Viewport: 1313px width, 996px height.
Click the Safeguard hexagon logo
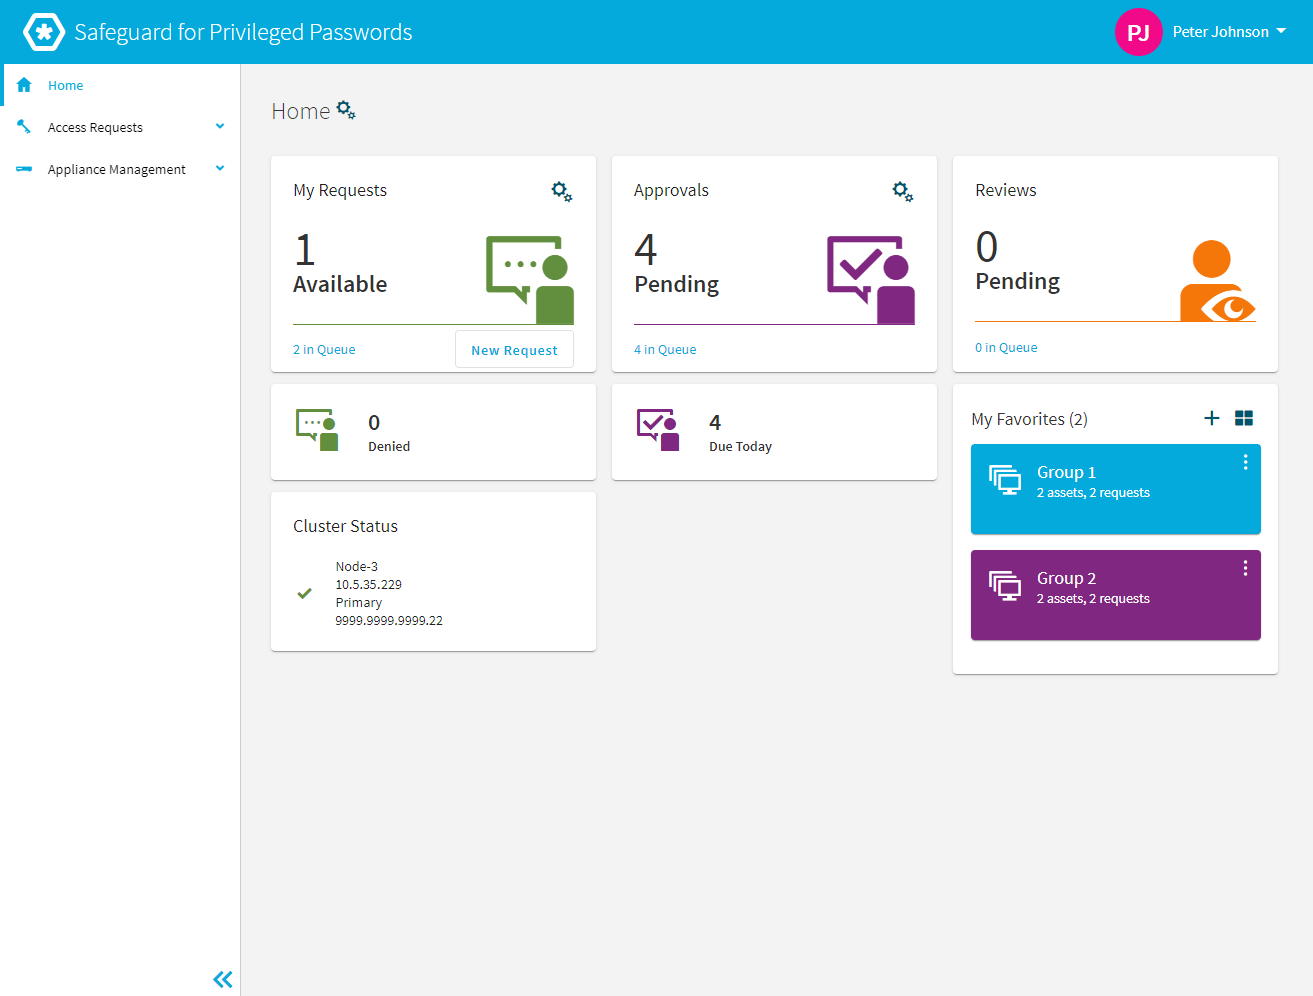pos(44,31)
